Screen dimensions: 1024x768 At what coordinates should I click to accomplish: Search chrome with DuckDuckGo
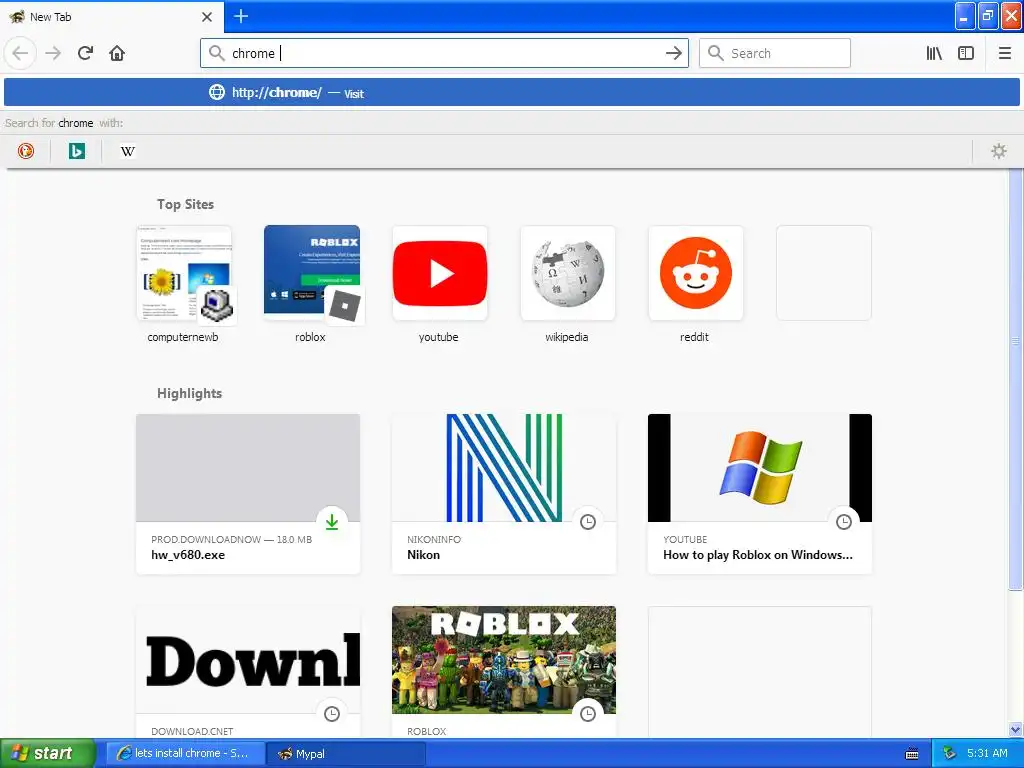point(25,152)
